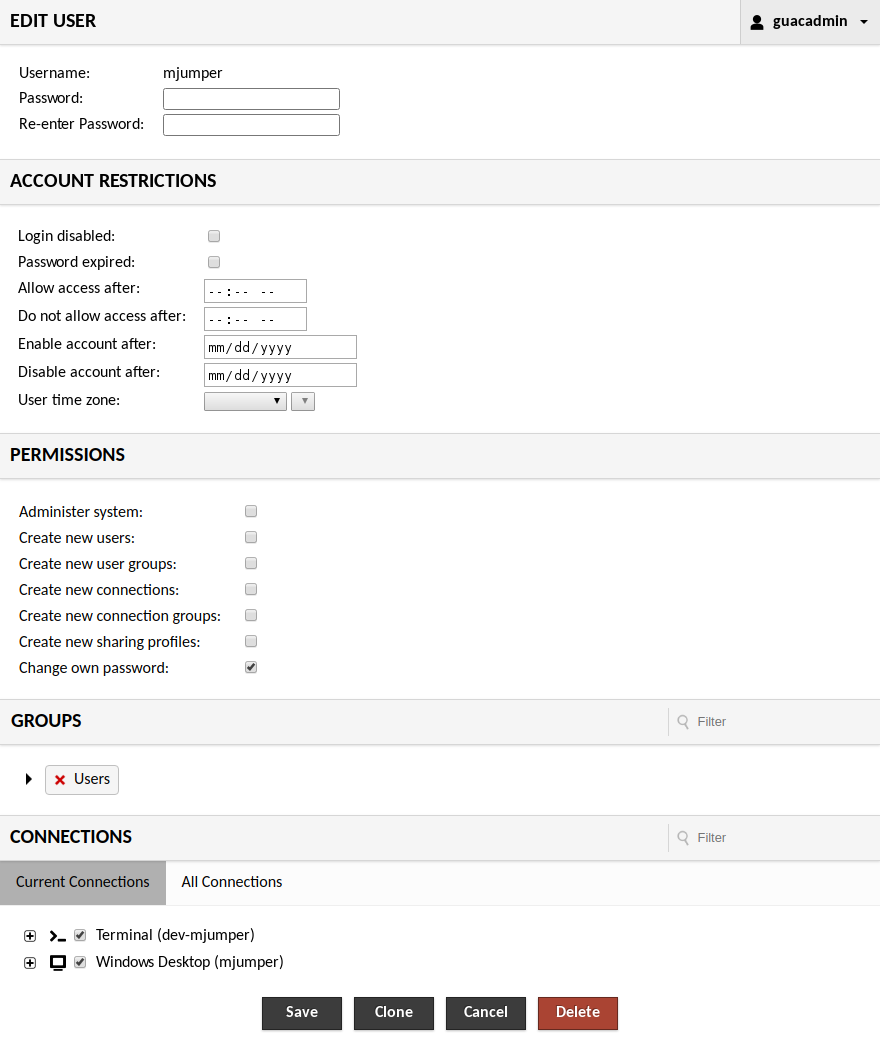Check the Administer system permission

[251, 512]
